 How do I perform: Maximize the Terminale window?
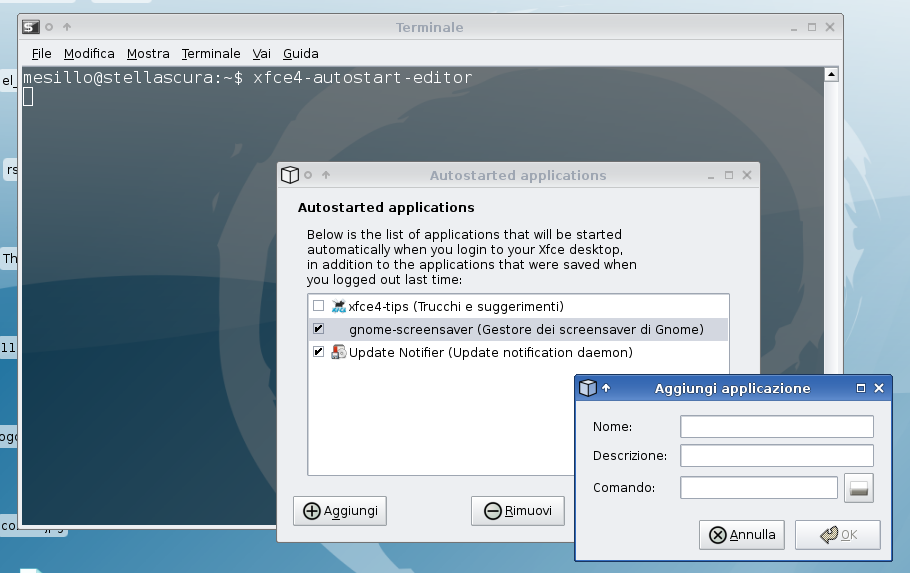click(x=812, y=27)
